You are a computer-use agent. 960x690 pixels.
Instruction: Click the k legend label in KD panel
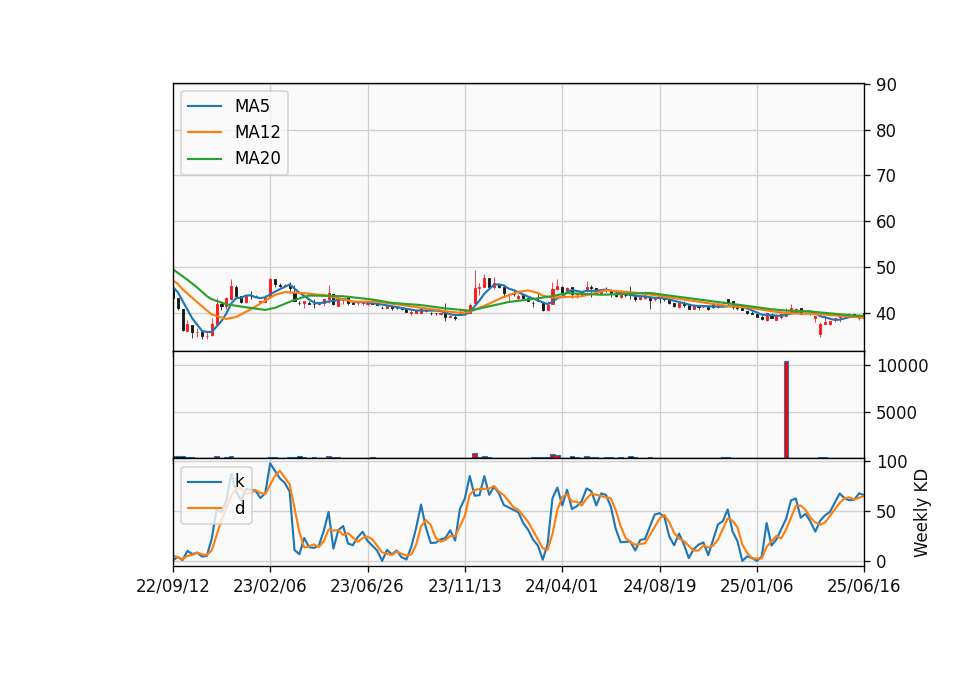(x=239, y=481)
